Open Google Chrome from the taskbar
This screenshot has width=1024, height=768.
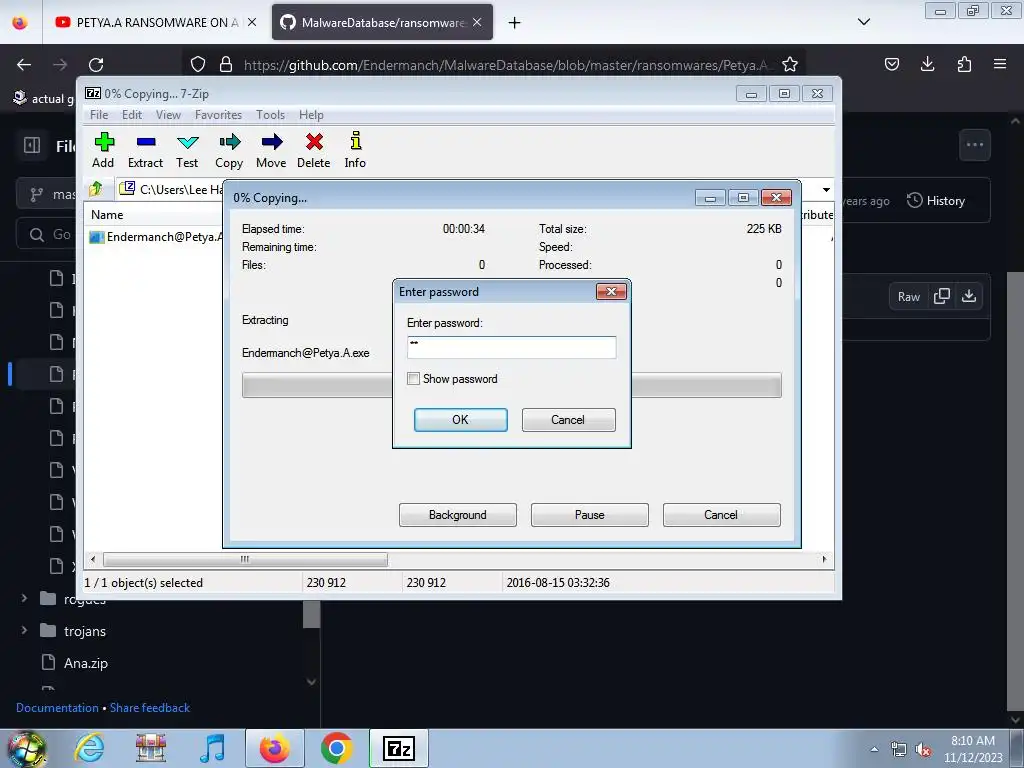336,748
